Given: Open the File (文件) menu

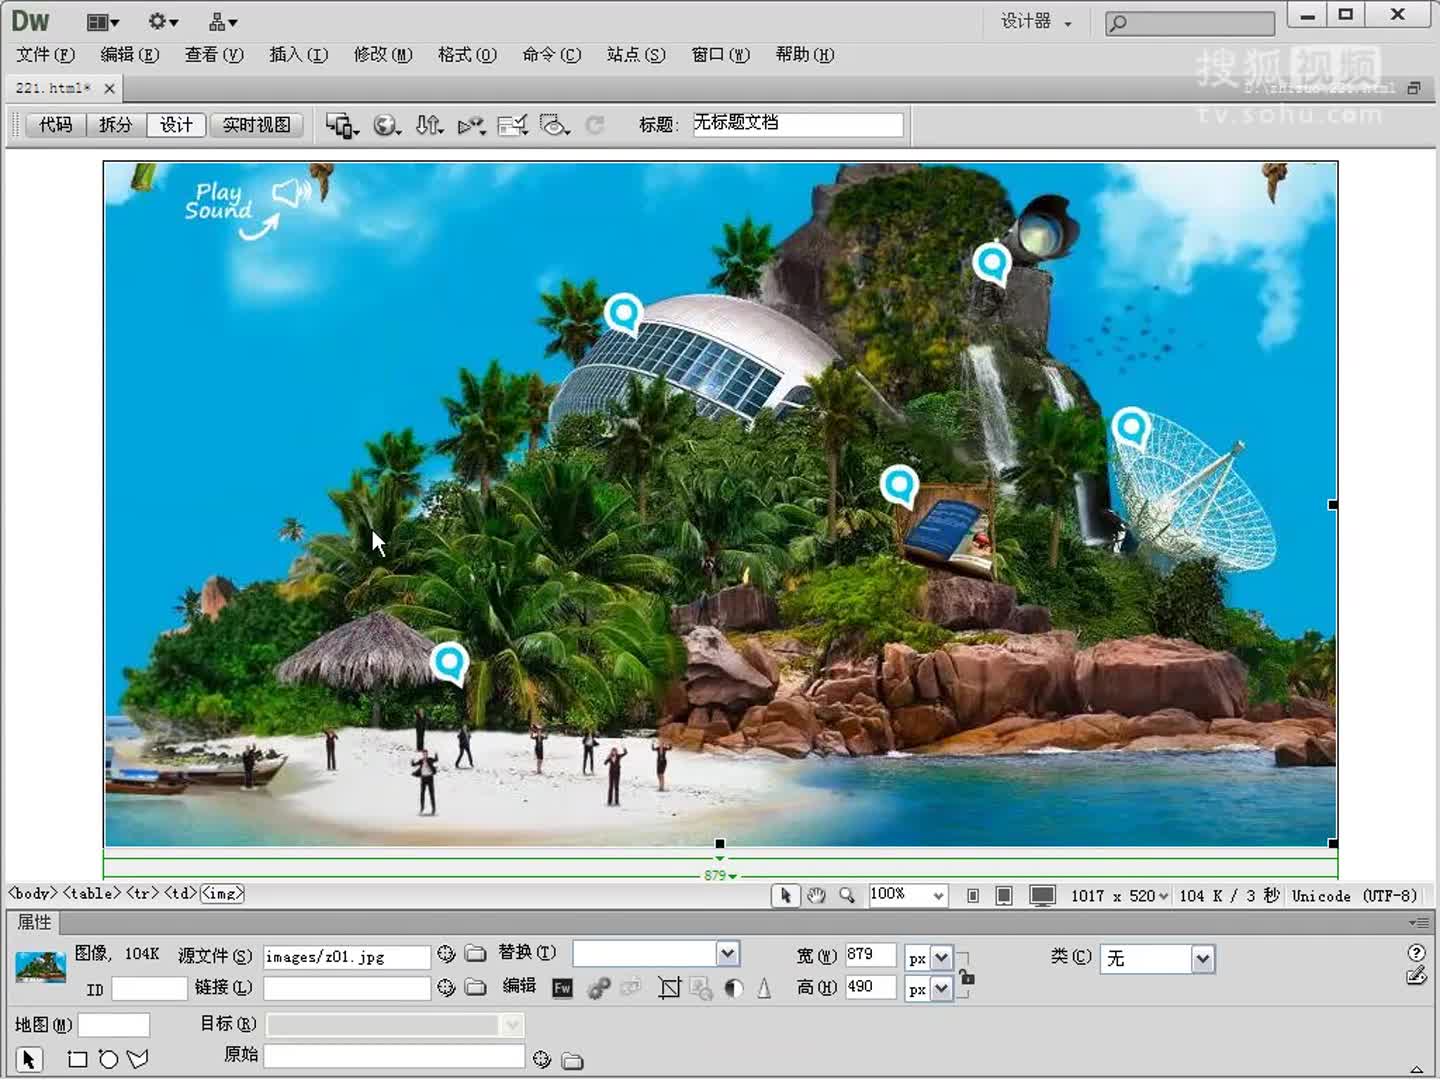Looking at the screenshot, I should coord(45,55).
